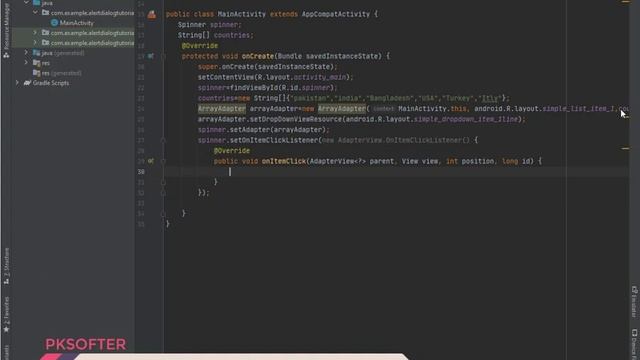The image size is (640, 360).
Task: Click 'AdapterView.OnItemClickListener' in listener
Action: coord(400,140)
